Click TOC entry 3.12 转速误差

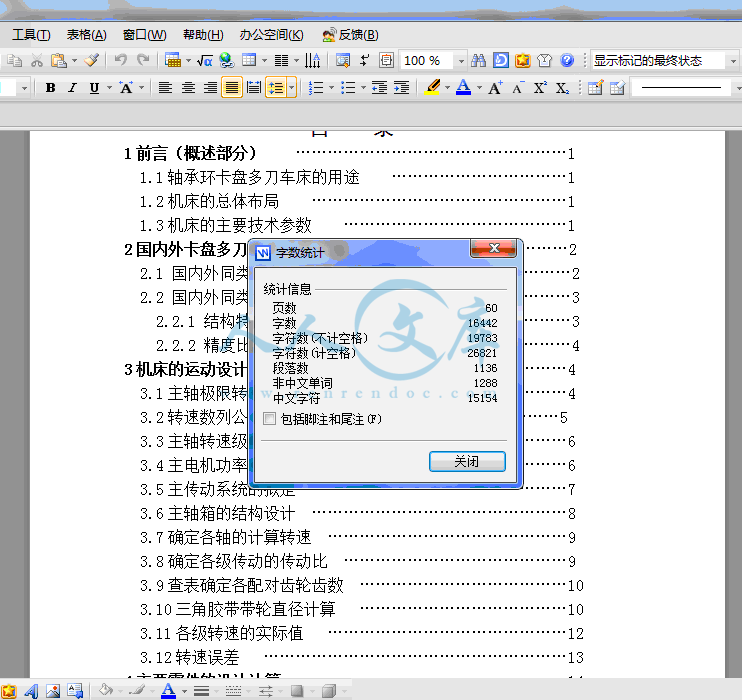coord(190,657)
